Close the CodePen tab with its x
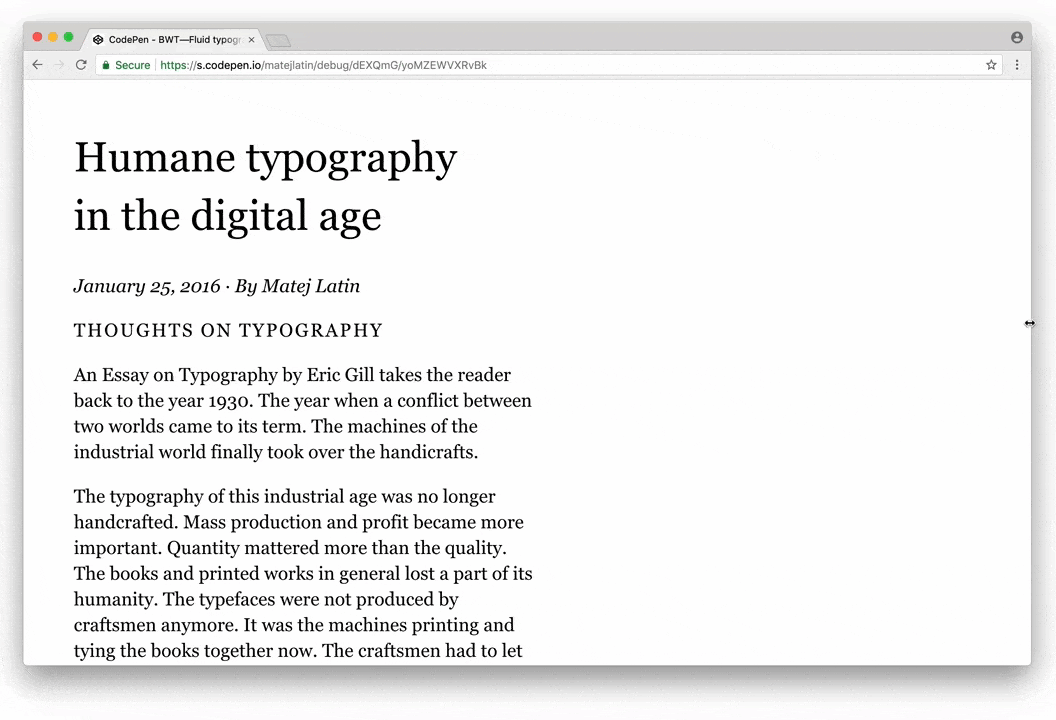This screenshot has width=1056, height=720. [251, 40]
